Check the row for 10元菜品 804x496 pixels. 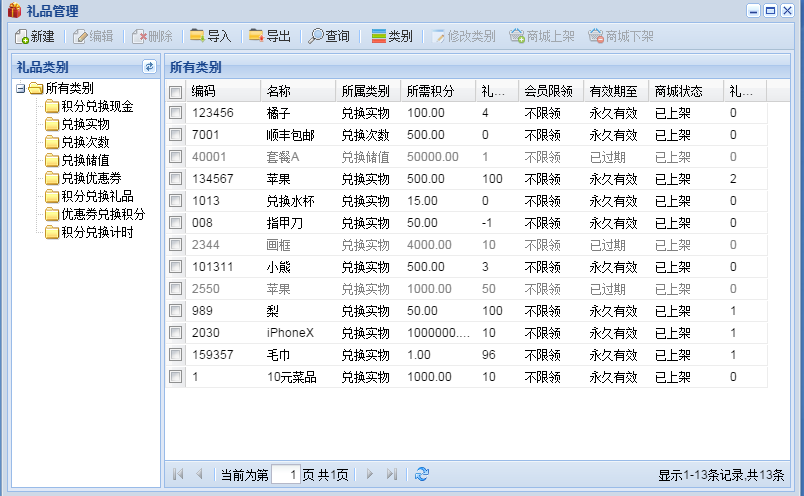tap(175, 377)
